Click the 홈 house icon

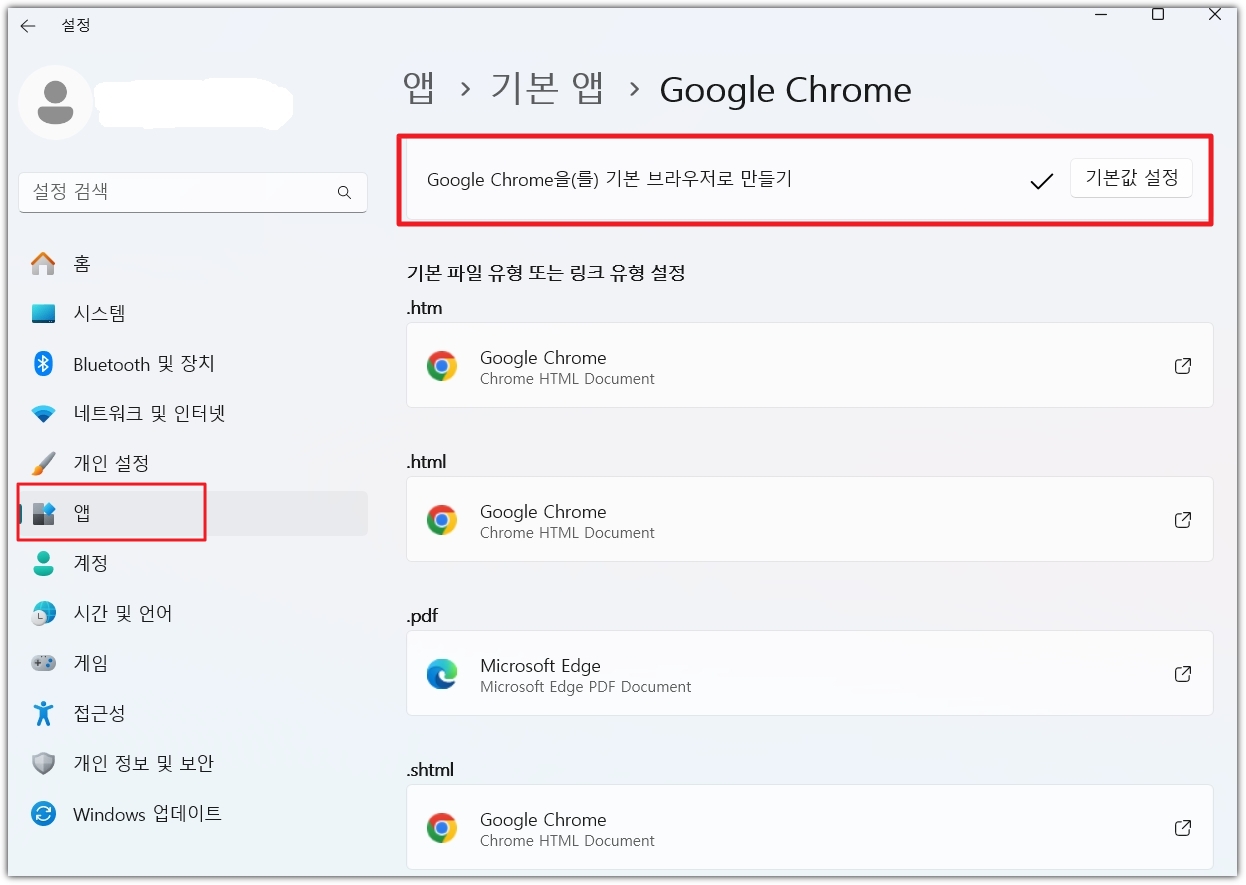(43, 264)
